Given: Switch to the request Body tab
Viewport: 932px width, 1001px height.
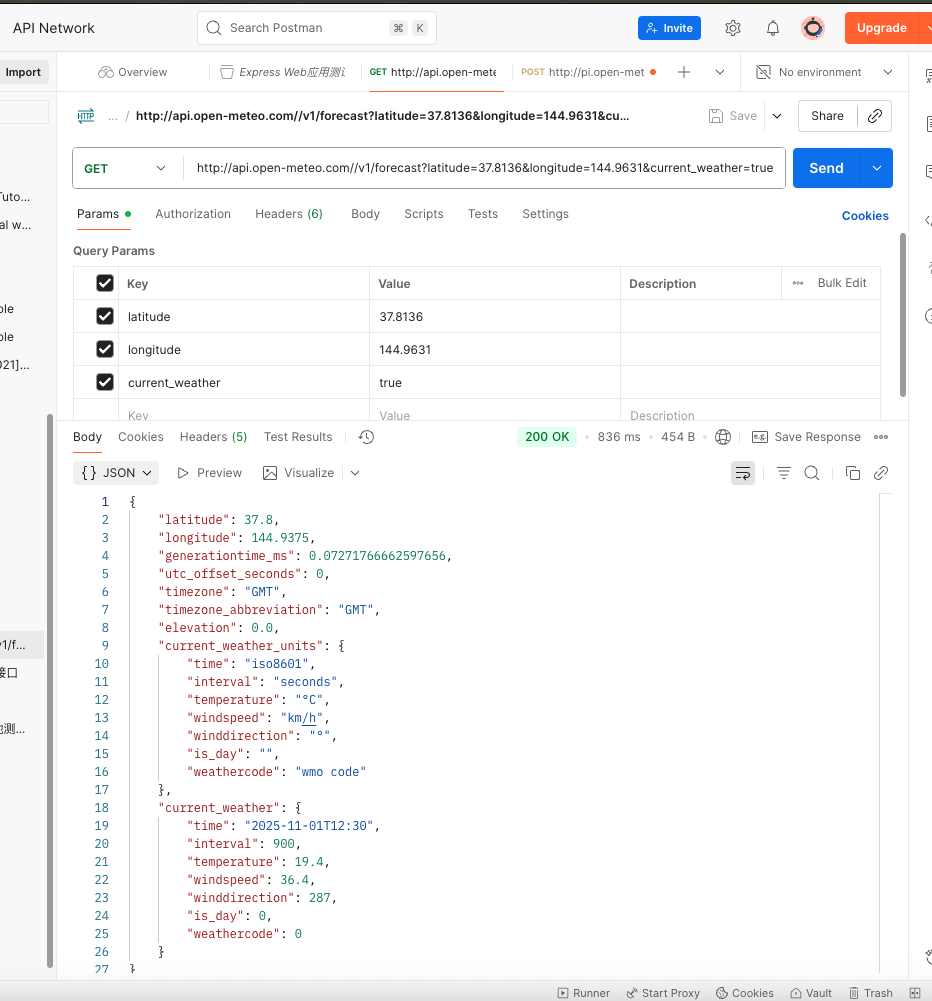Looking at the screenshot, I should 365,214.
